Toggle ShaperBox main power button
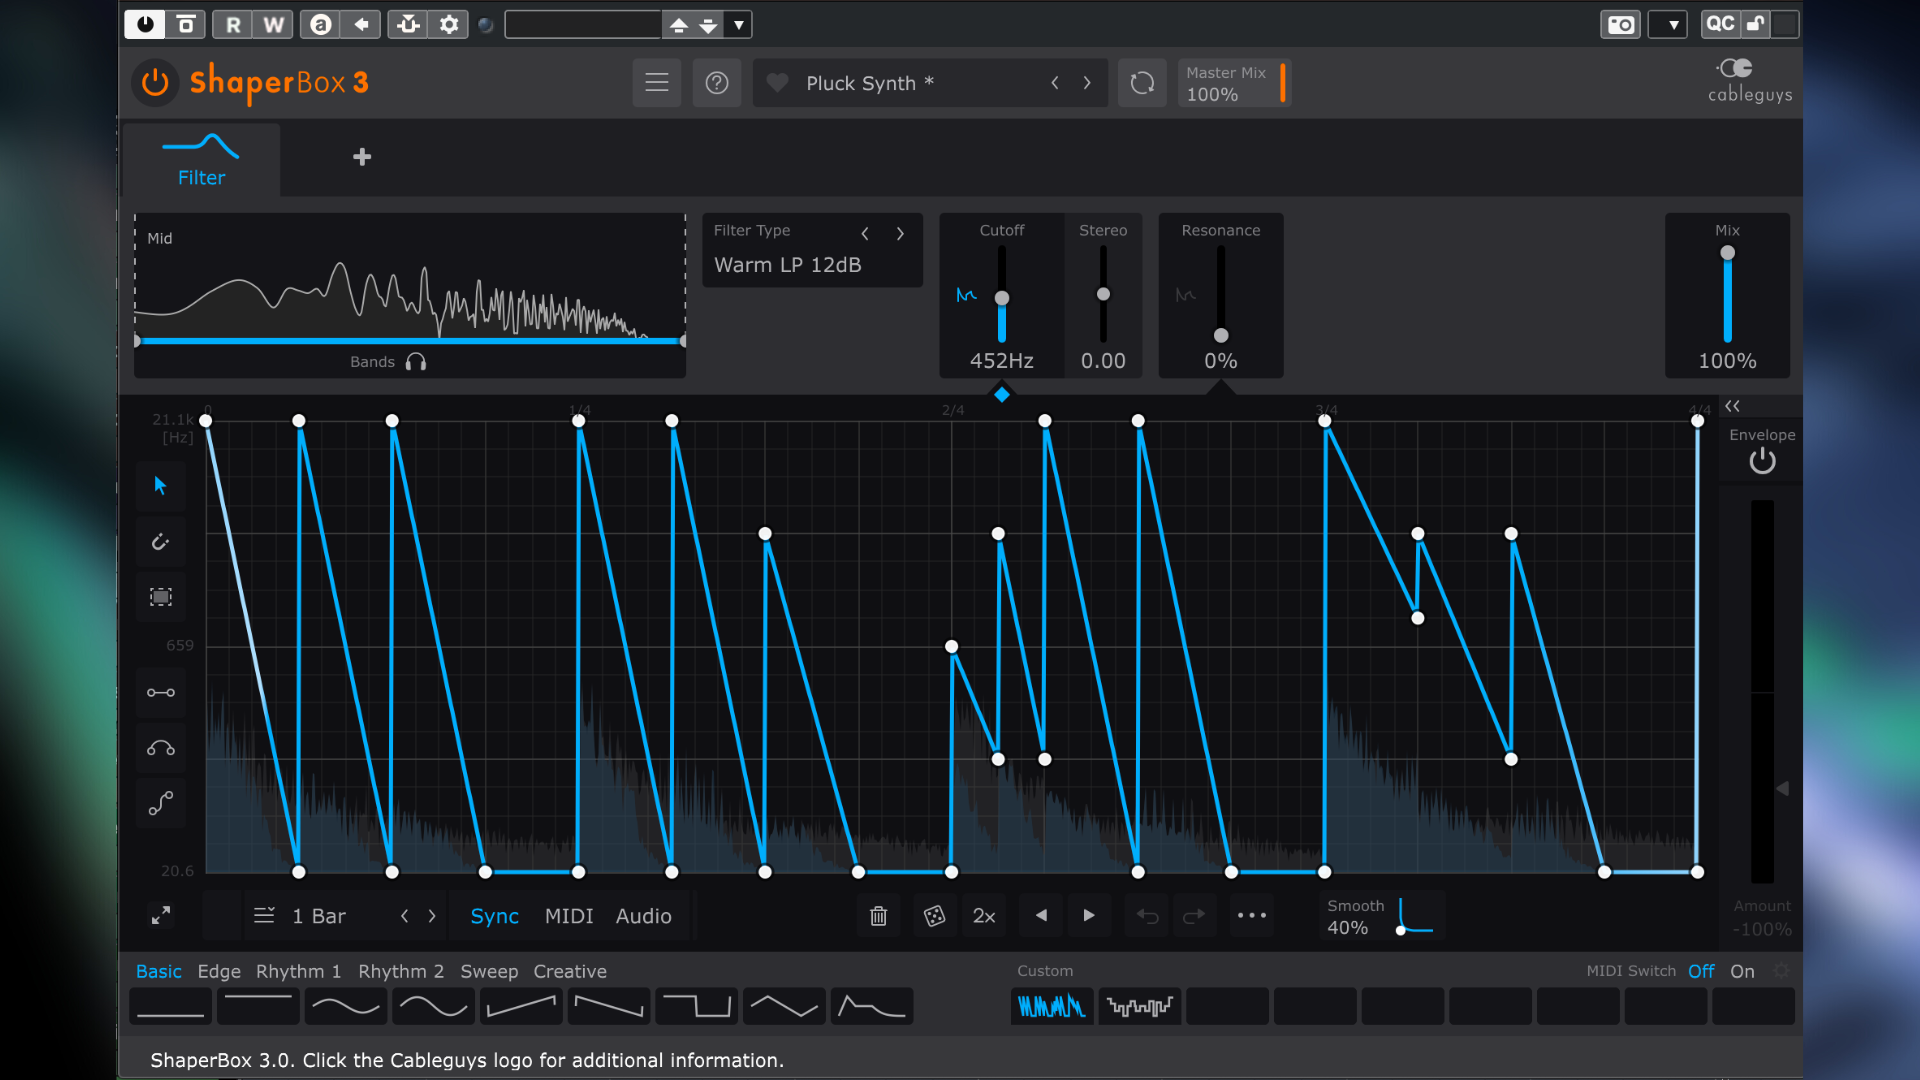Viewport: 1920px width, 1080px height. pyautogui.click(x=155, y=83)
